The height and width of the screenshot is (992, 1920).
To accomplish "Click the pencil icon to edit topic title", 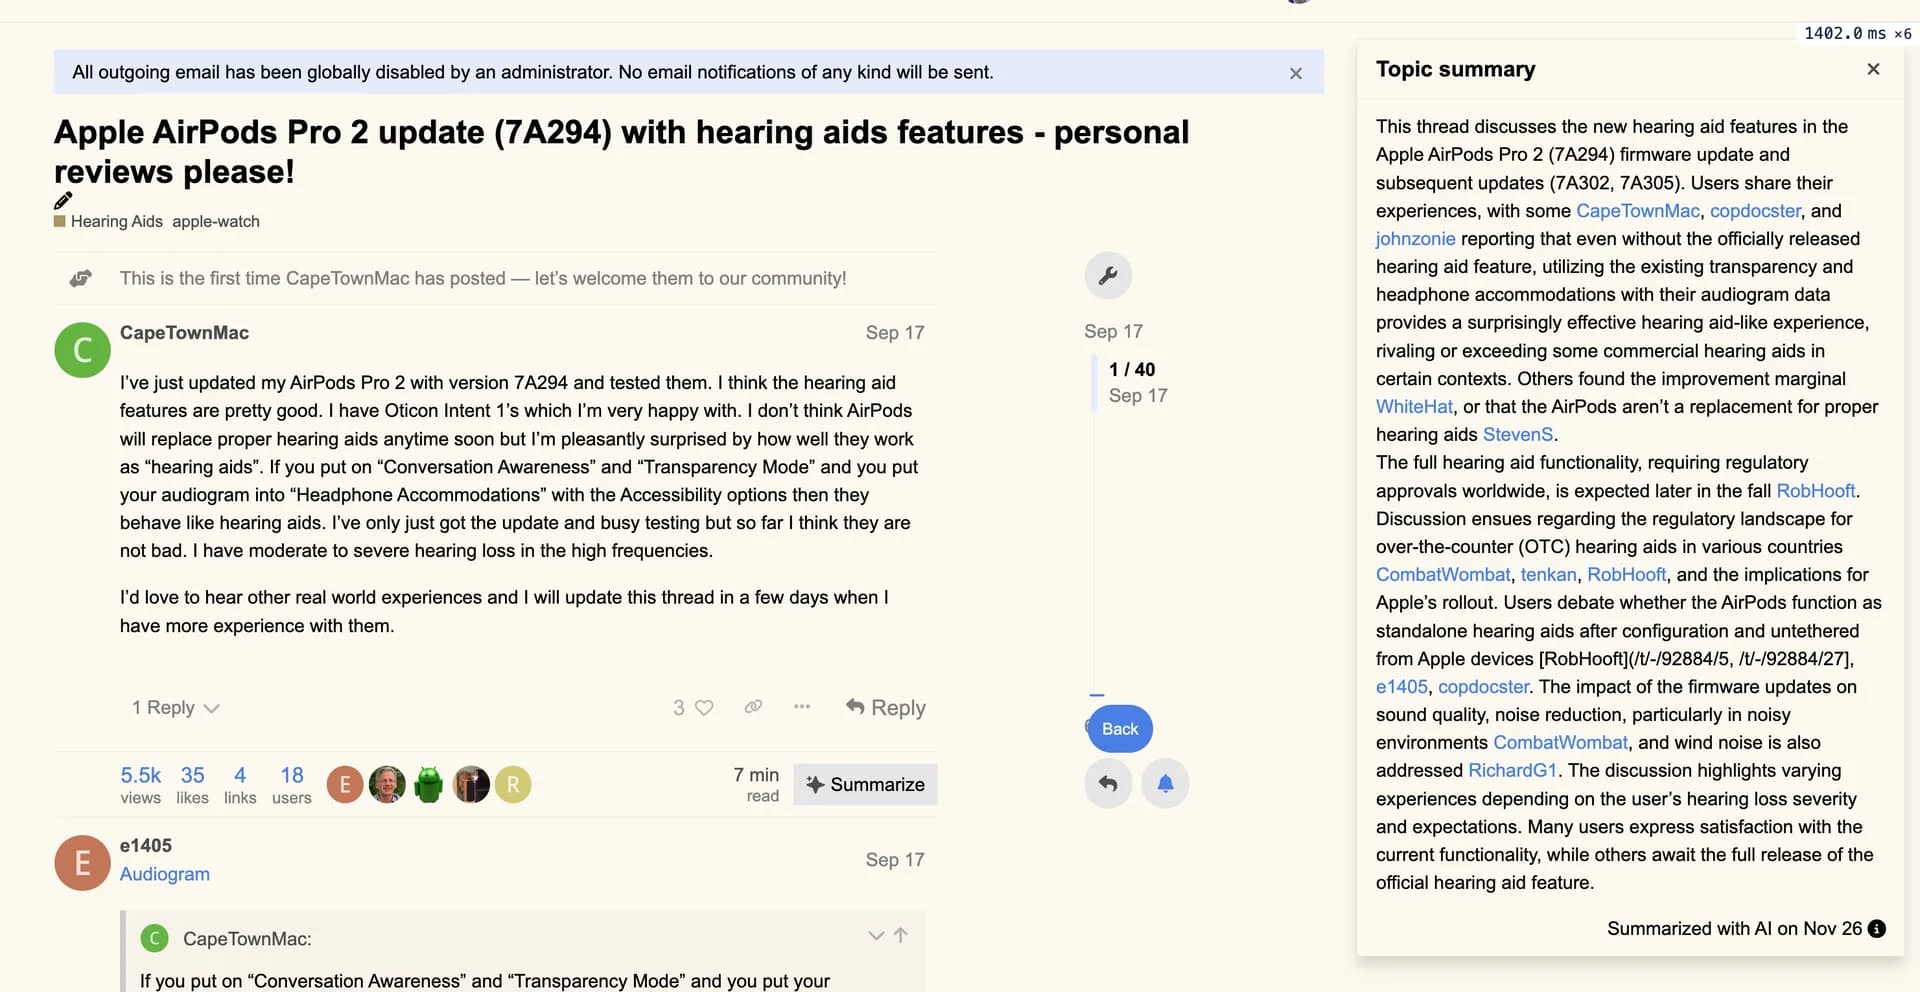I will pyautogui.click(x=63, y=200).
